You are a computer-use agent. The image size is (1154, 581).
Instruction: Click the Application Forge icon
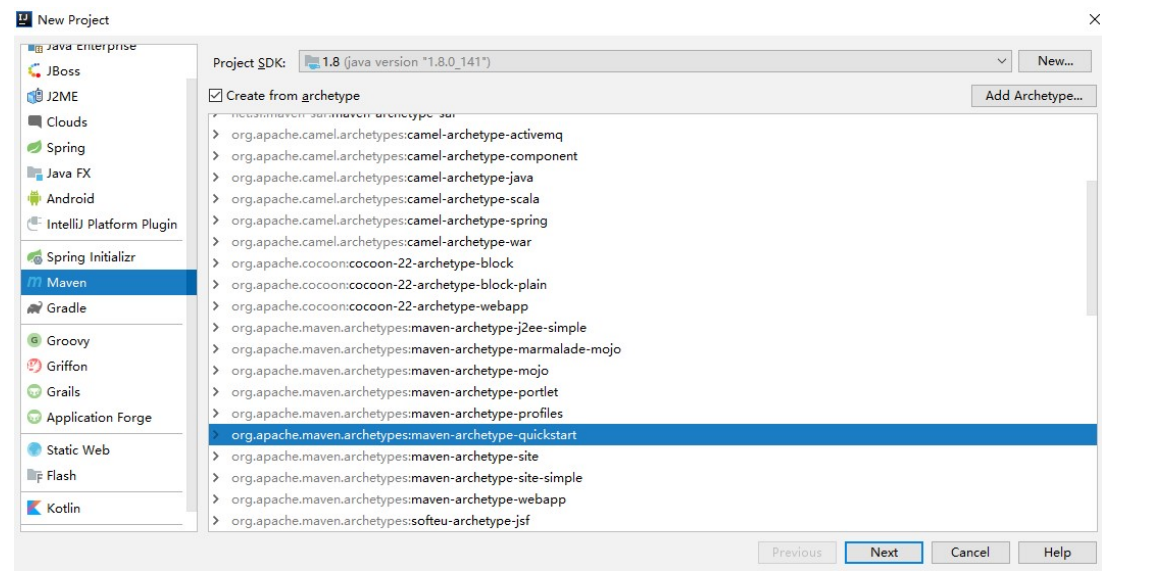point(35,417)
